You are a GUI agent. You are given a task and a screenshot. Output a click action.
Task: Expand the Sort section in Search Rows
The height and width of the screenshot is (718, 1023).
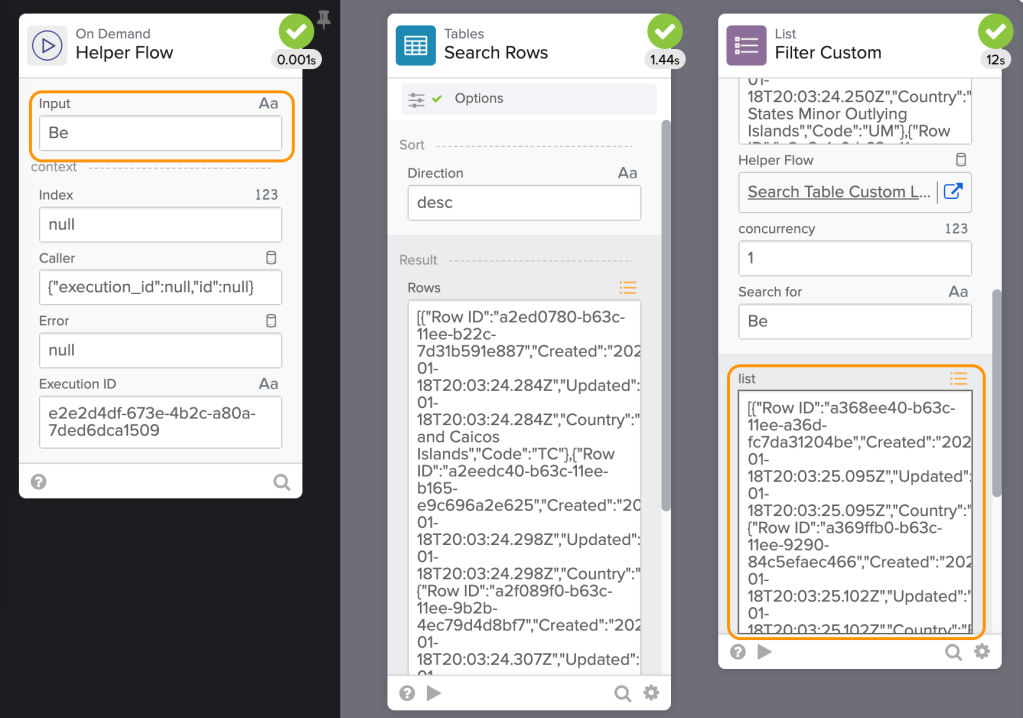coord(412,145)
